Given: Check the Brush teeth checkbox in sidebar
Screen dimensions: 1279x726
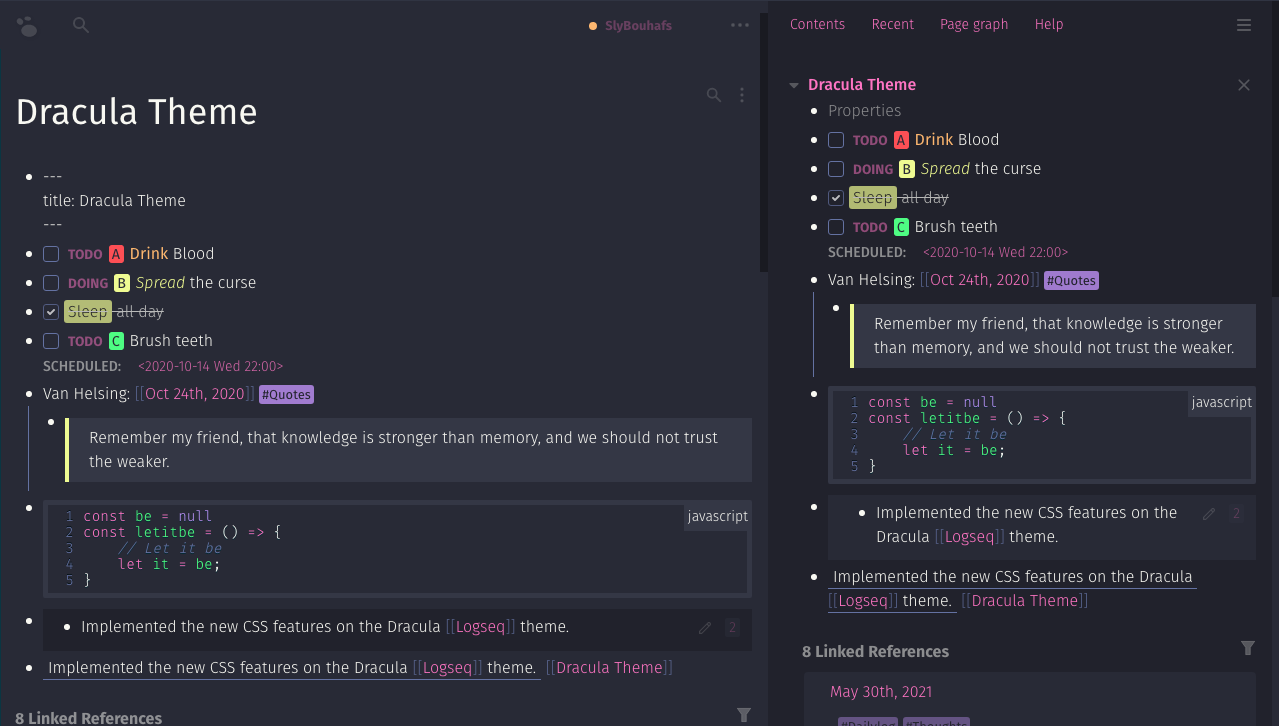Looking at the screenshot, I should tap(836, 227).
